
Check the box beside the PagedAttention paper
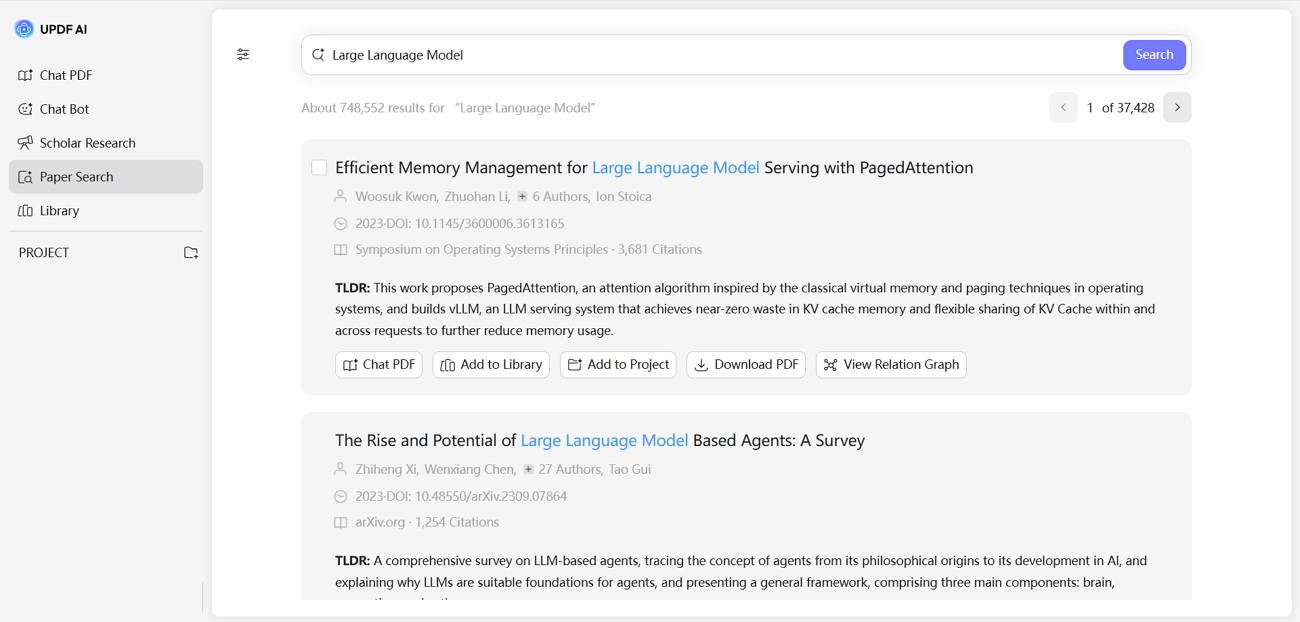click(319, 167)
